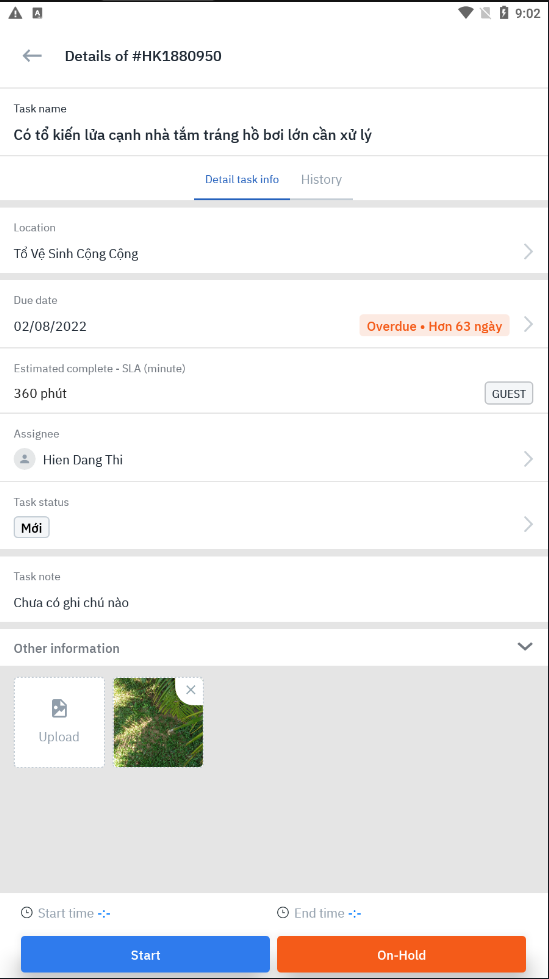Tap the battery icon in status bar
This screenshot has width=549, height=979.
pos(504,13)
